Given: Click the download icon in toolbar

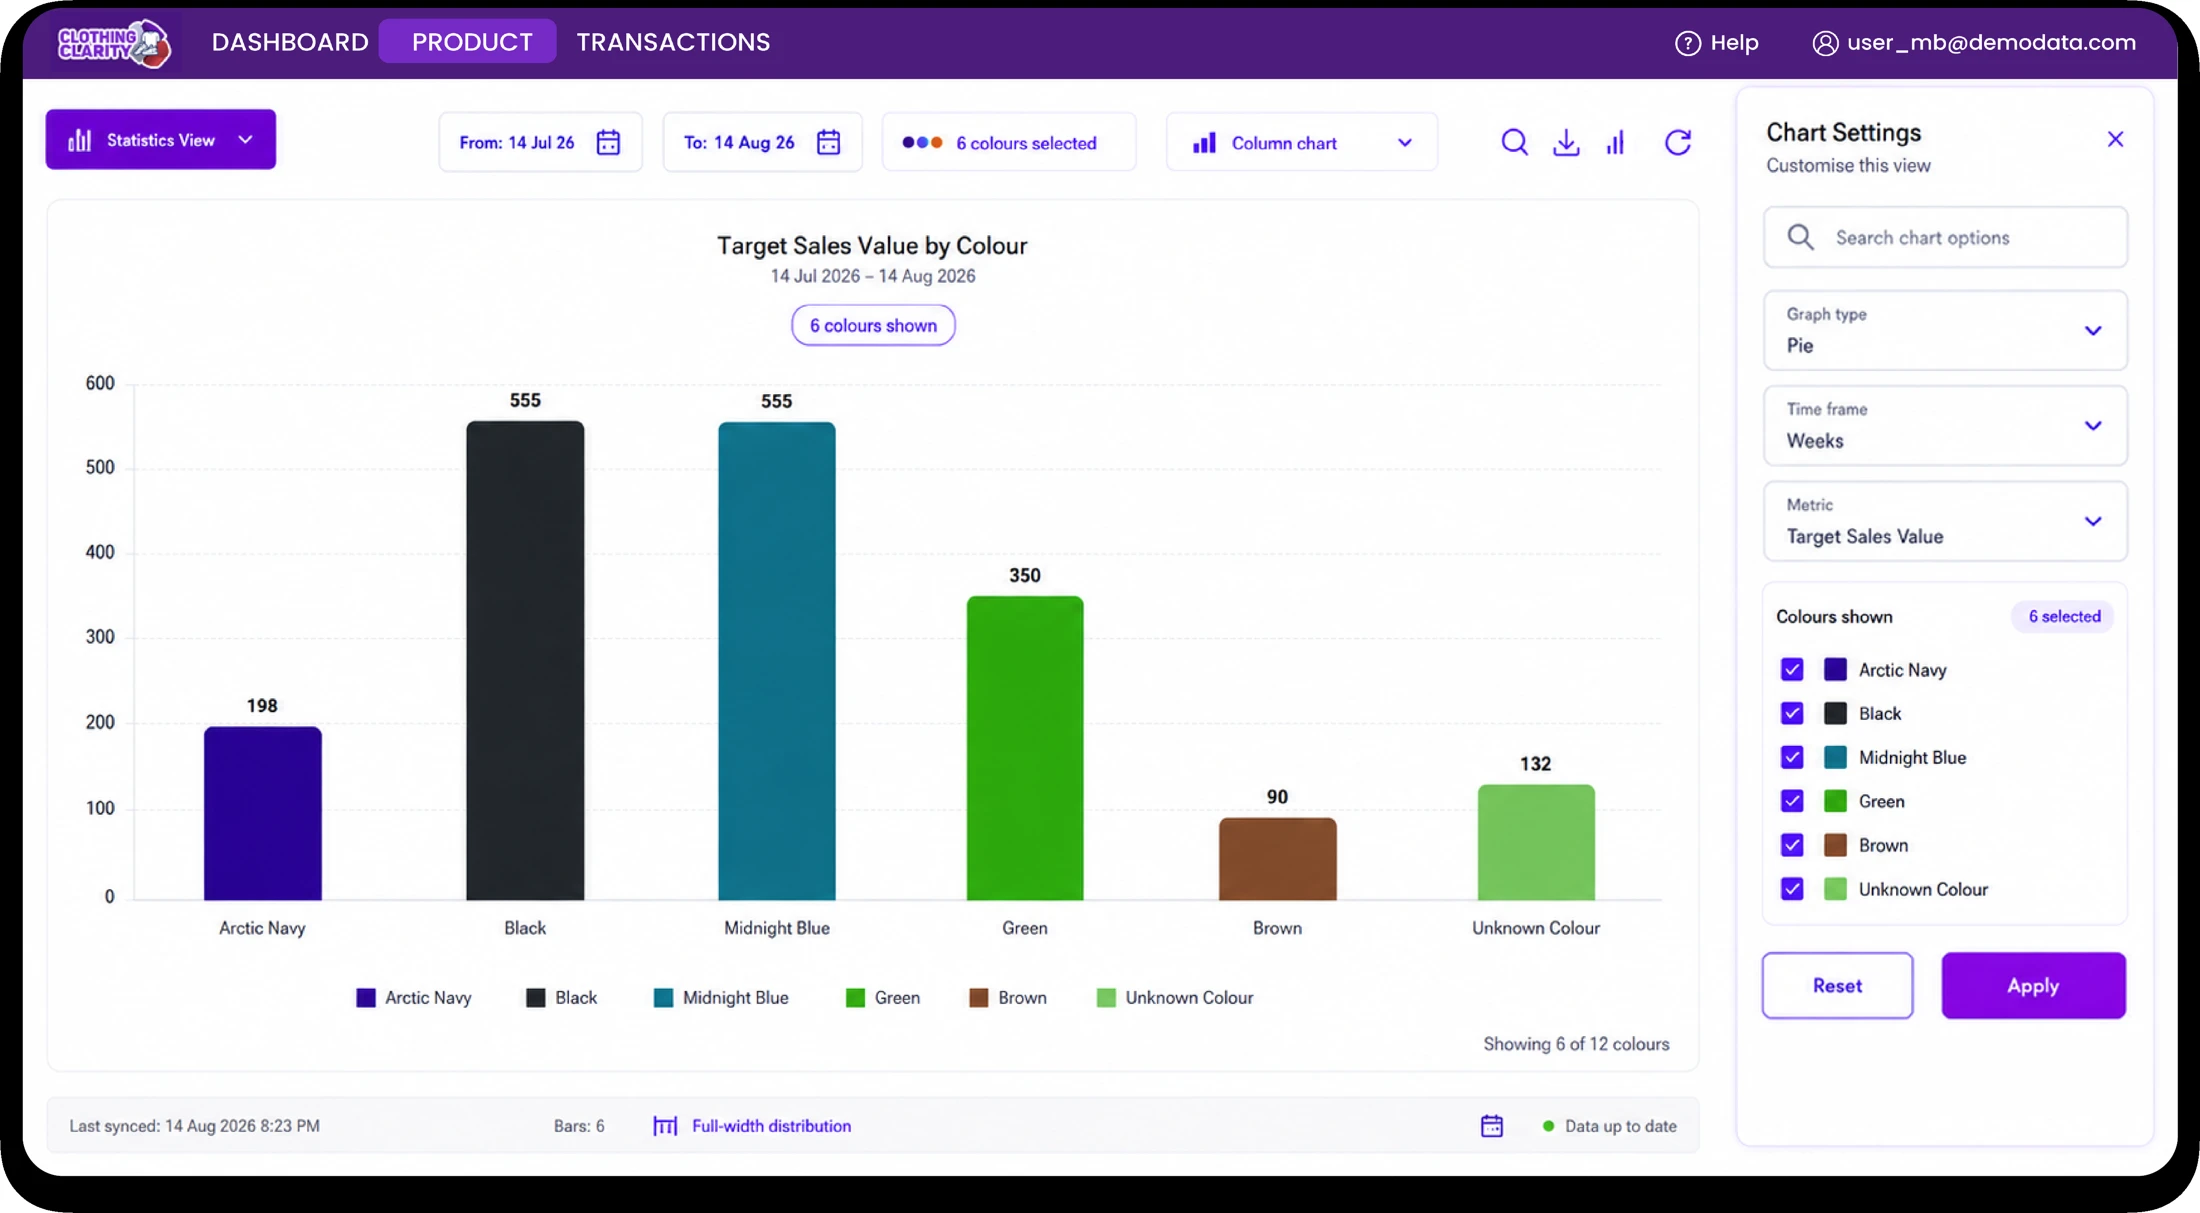Looking at the screenshot, I should coord(1566,143).
